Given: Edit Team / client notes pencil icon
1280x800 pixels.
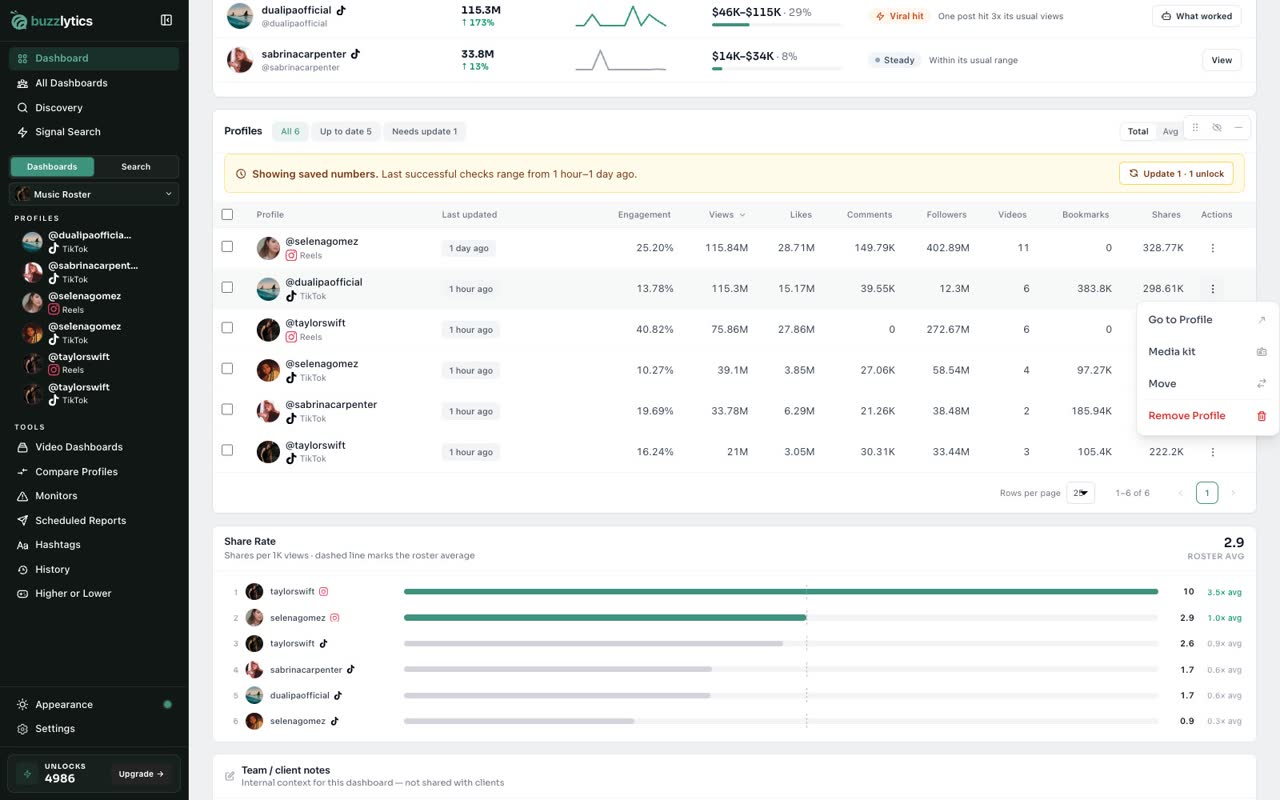Looking at the screenshot, I should tap(230, 776).
